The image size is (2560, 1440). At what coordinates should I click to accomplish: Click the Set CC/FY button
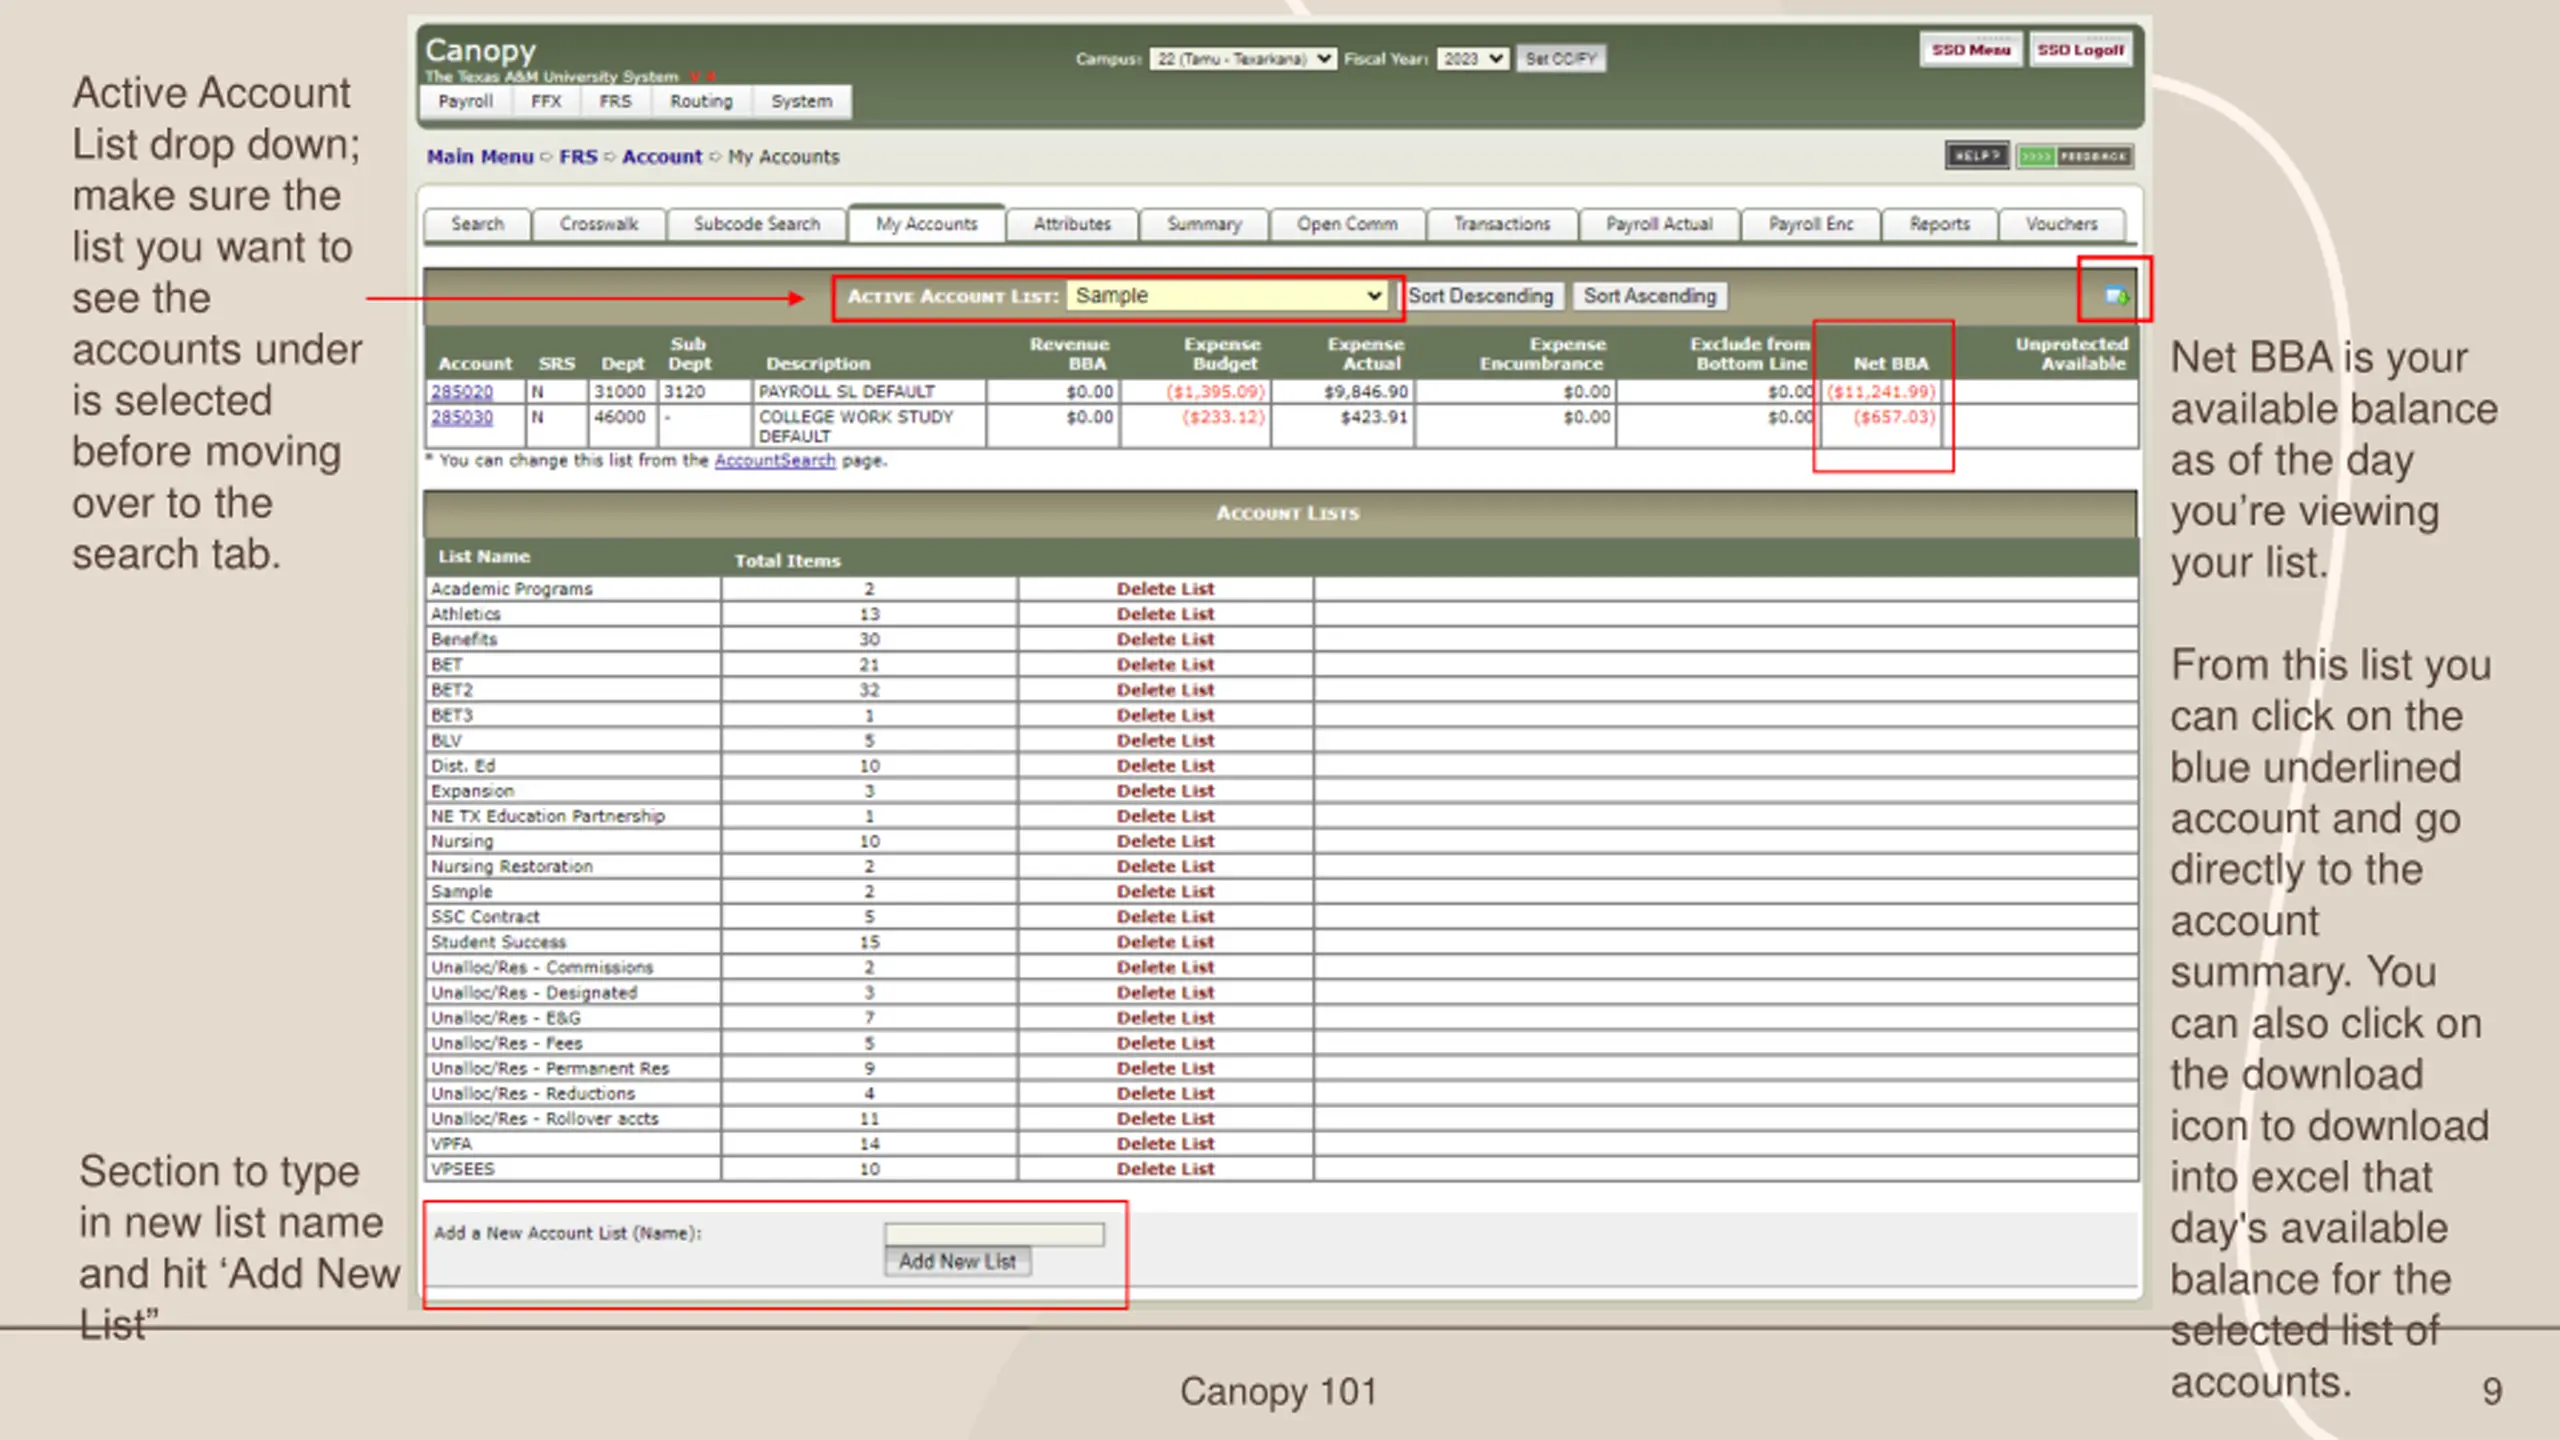1561,59
